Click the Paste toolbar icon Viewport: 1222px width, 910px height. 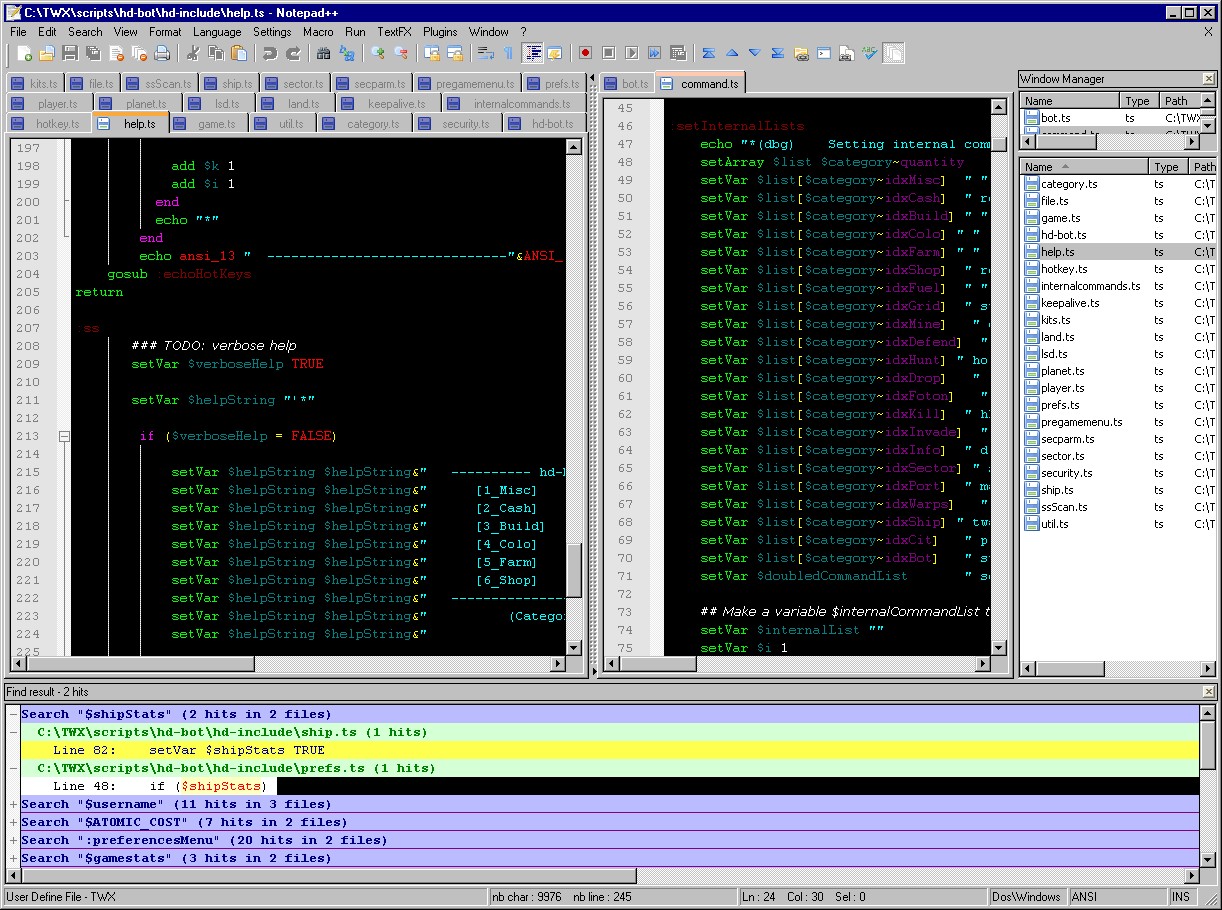click(x=238, y=55)
